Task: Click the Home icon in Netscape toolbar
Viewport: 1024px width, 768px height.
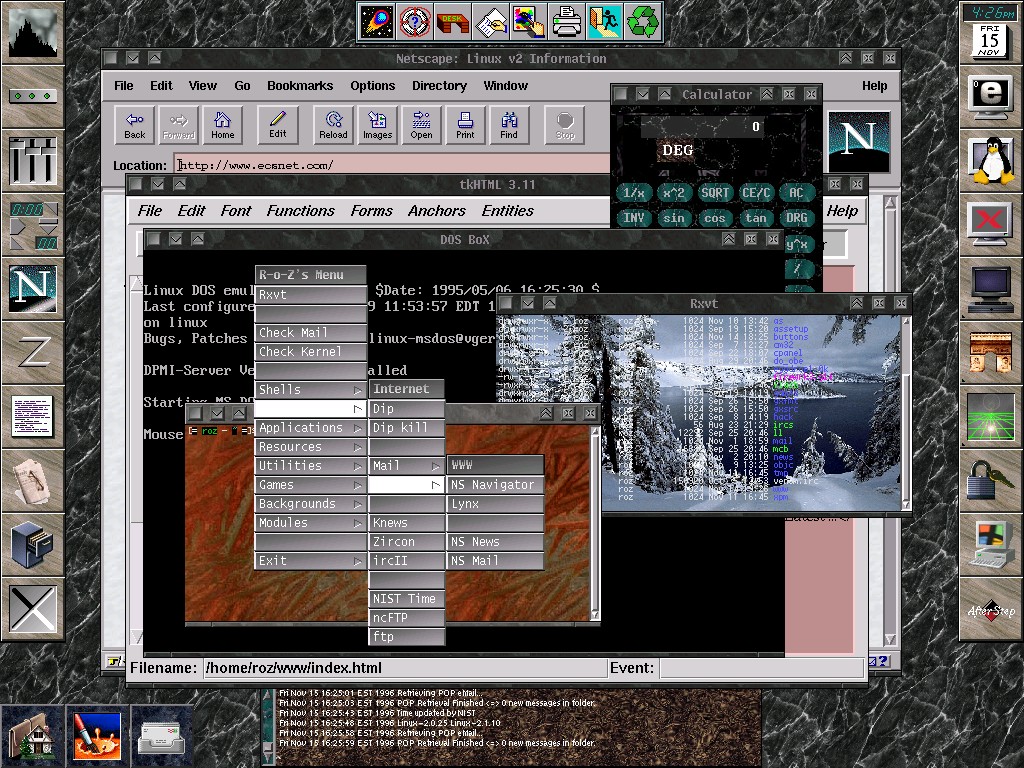Action: (x=222, y=124)
